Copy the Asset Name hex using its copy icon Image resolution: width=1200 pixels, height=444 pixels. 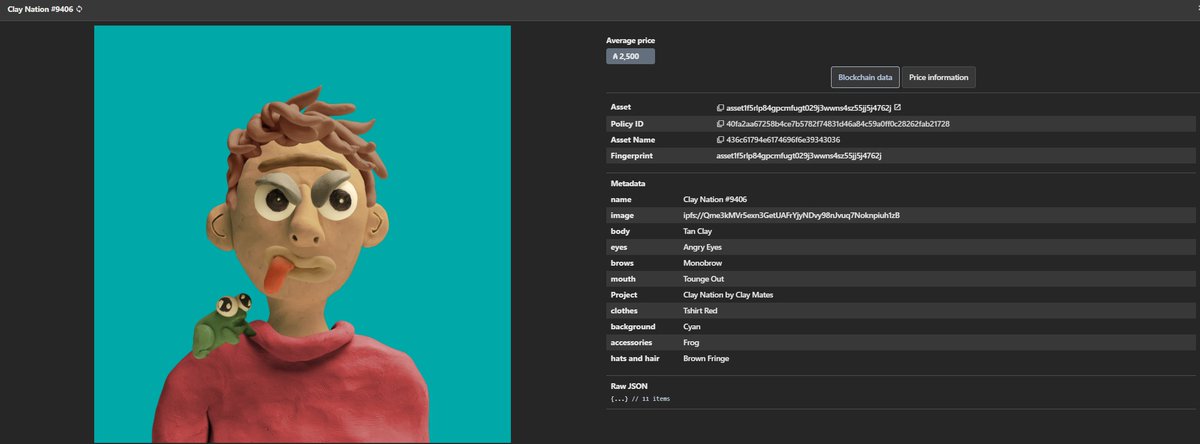point(720,139)
